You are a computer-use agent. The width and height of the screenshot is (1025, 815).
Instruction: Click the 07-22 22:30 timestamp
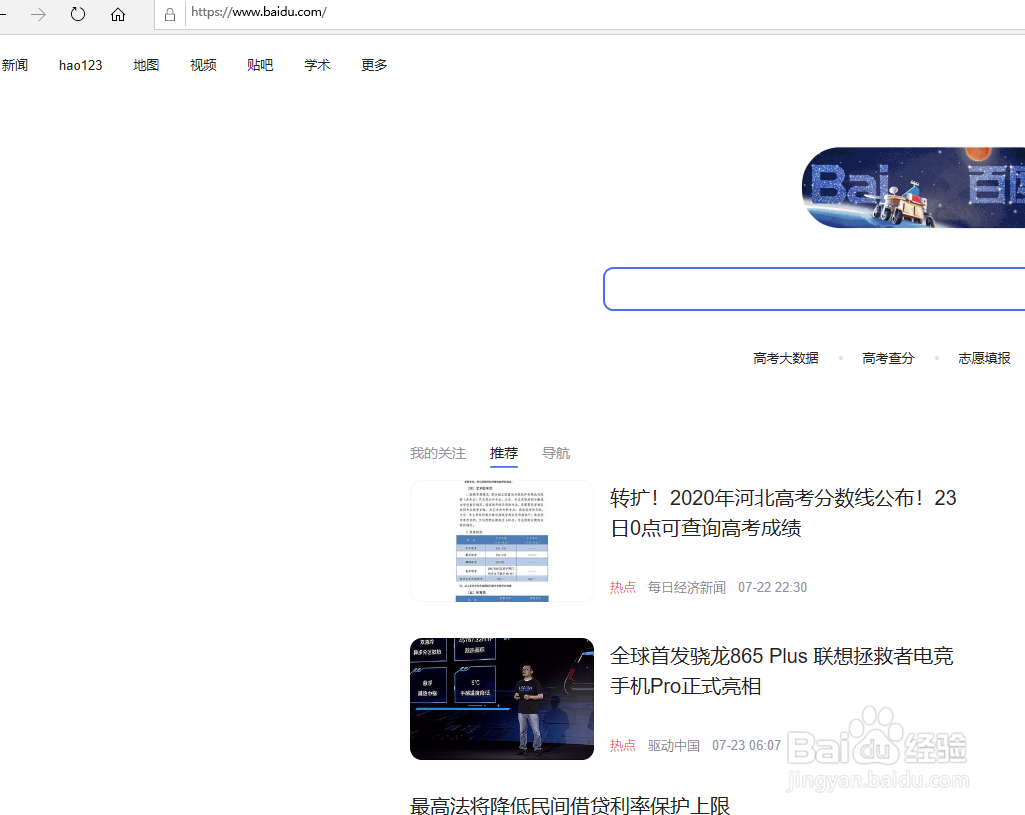(772, 588)
